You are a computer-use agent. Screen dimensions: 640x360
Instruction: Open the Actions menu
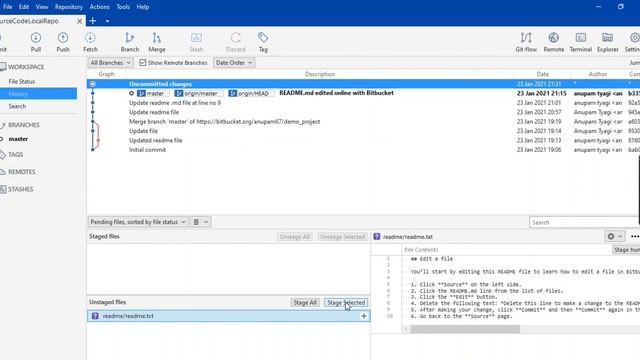(99, 7)
